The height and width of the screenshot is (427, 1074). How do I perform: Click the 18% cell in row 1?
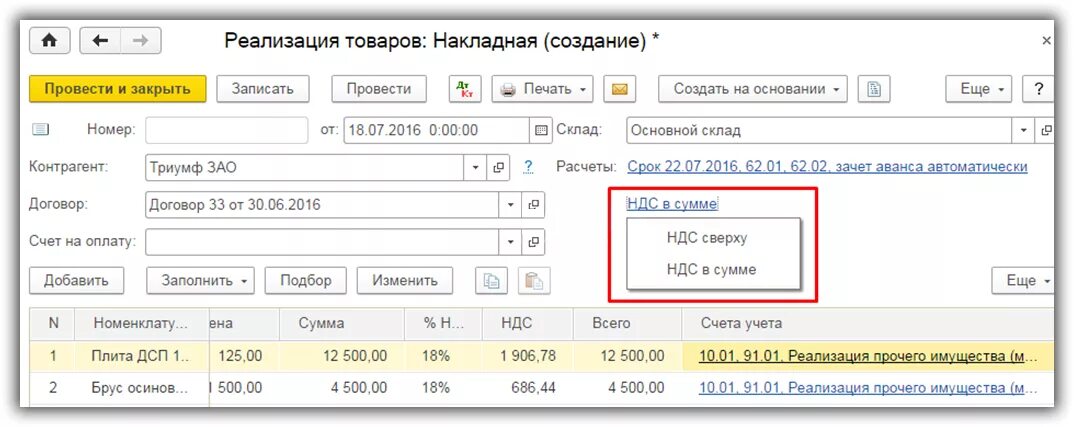tap(443, 356)
